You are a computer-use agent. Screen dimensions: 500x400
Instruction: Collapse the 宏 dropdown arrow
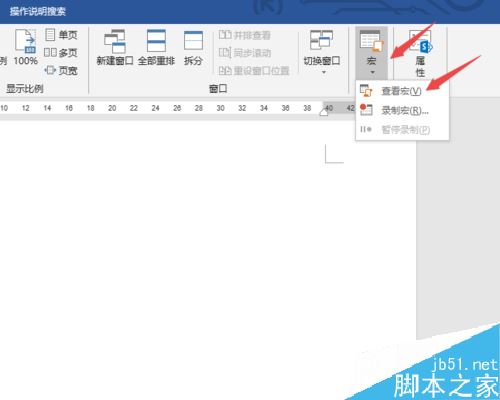[372, 72]
